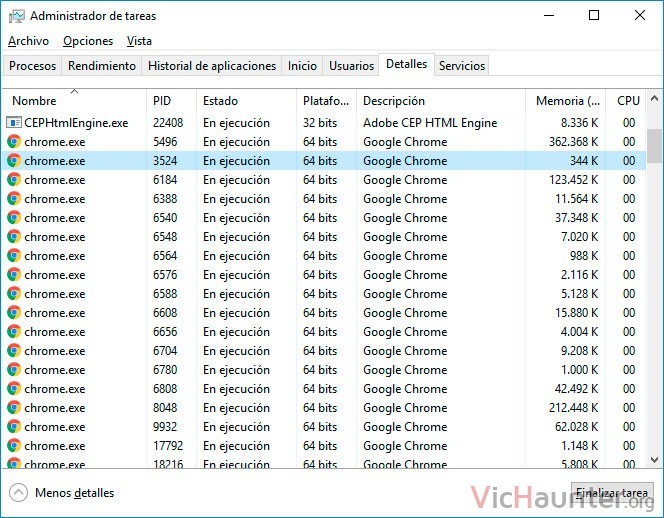
Task: Click Chrome icon for PID 6548
Action: point(14,237)
